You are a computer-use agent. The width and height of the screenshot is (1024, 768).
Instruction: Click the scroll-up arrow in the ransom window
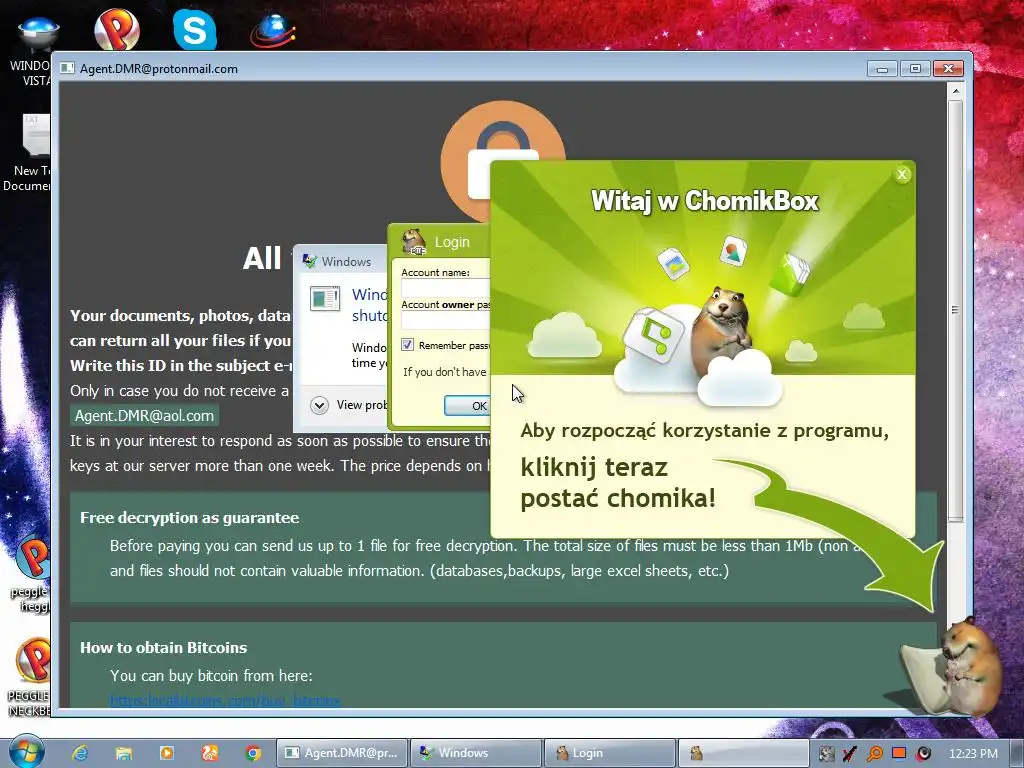point(955,91)
